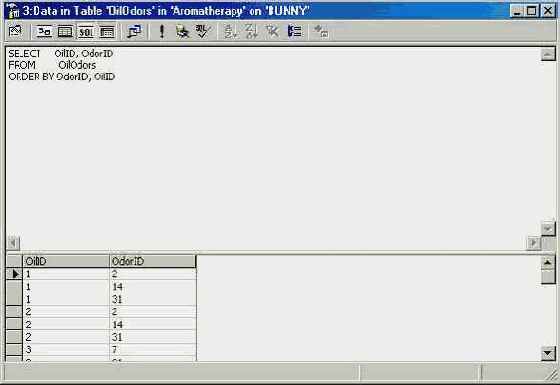Click OdorID cell 31 in the OilID 1 rows
Screen dimensions: 560x385
pos(152,299)
